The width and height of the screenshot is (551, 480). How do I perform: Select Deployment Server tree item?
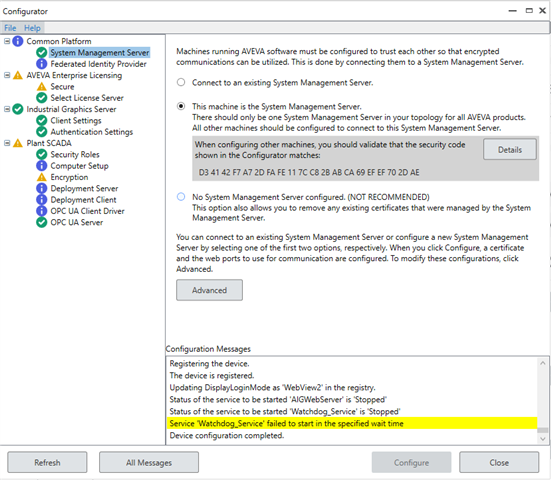[84, 188]
